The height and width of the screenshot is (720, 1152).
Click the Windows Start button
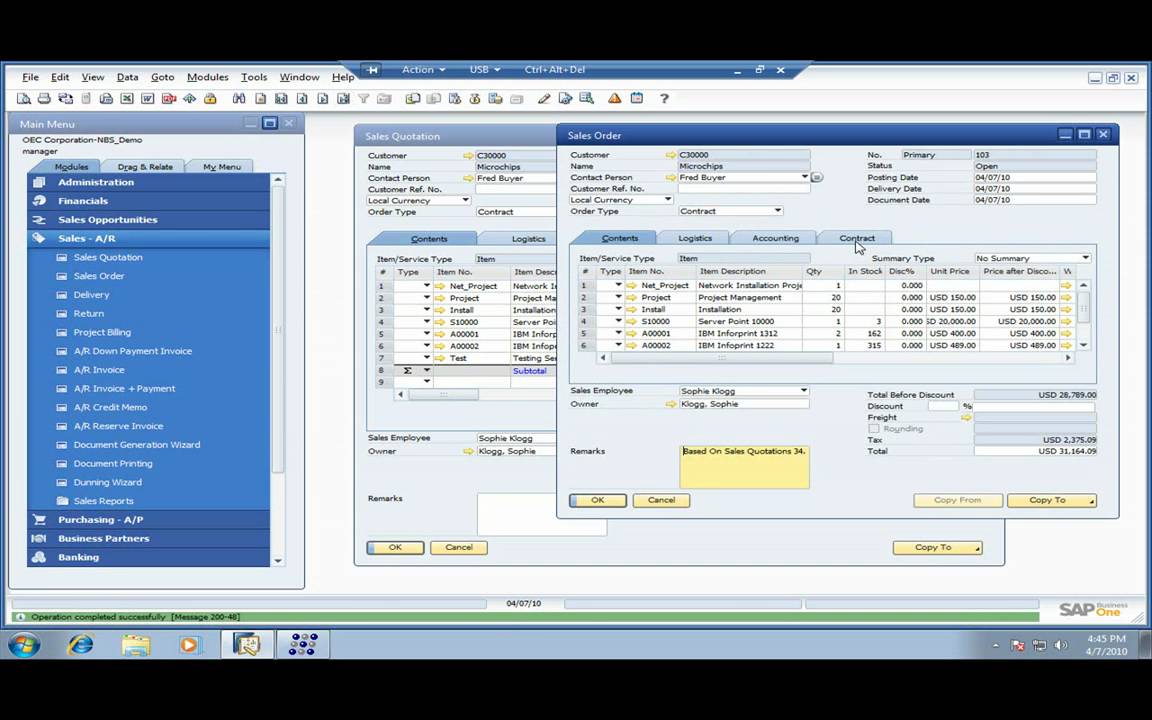pos(24,644)
